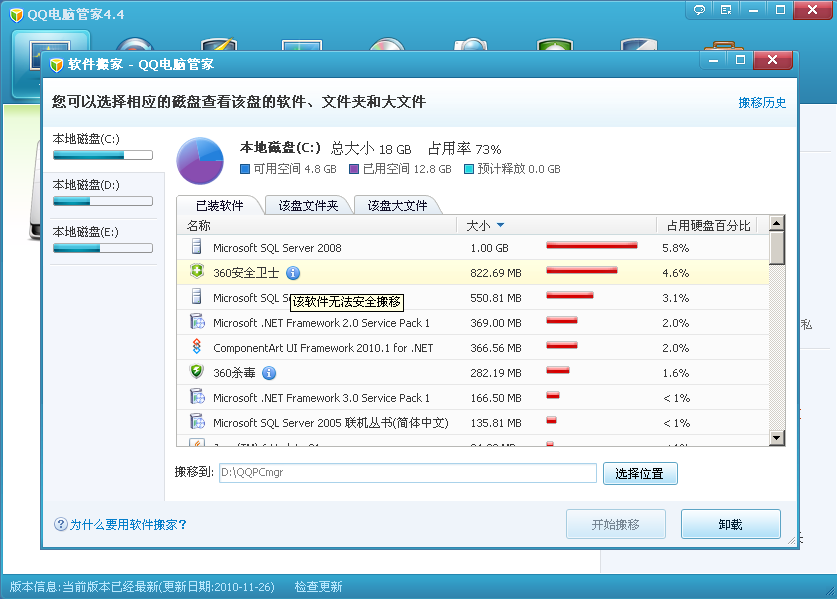Click the 软件搬家 title shield icon
The width and height of the screenshot is (837, 599).
[56, 65]
